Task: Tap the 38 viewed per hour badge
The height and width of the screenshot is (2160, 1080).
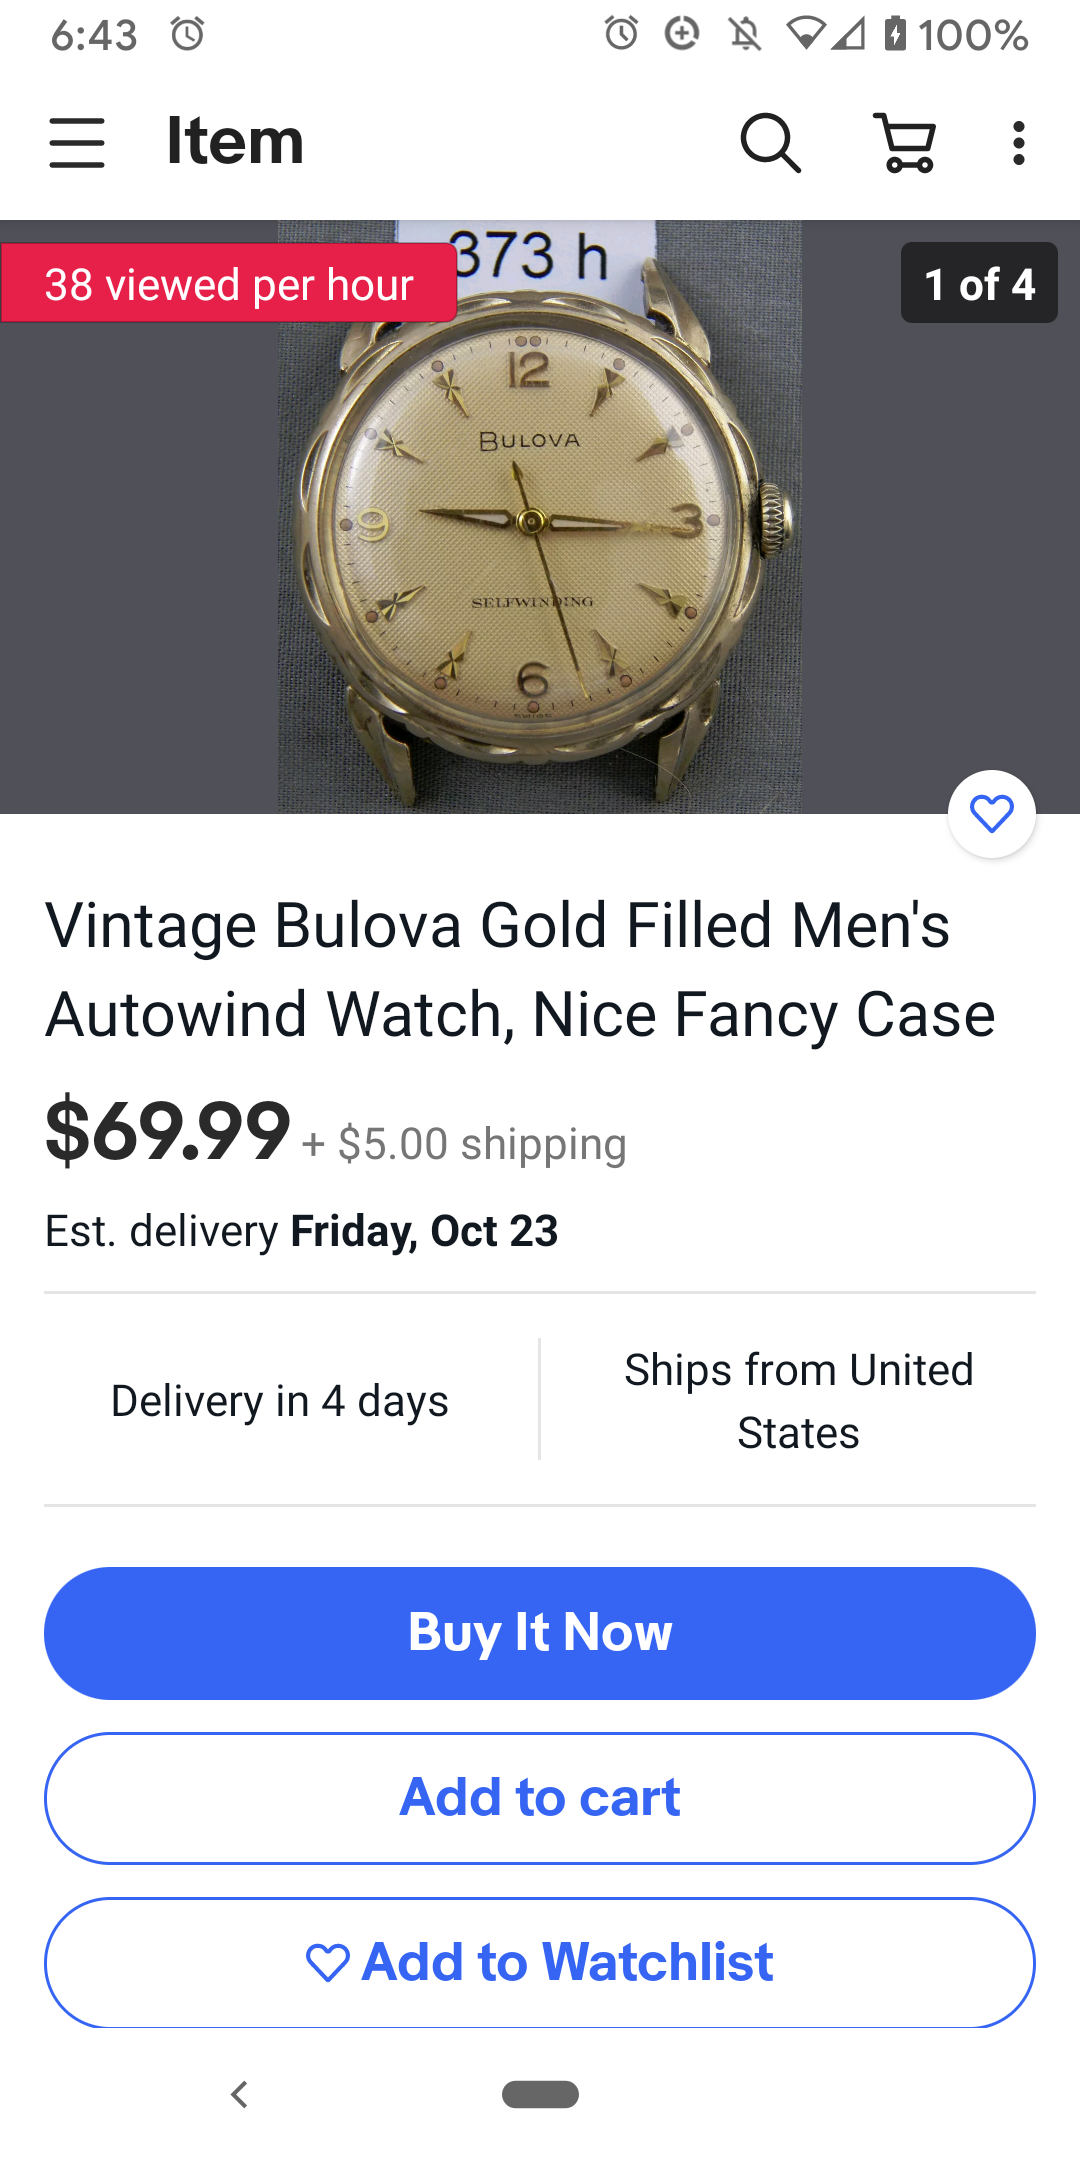Action: (x=229, y=284)
